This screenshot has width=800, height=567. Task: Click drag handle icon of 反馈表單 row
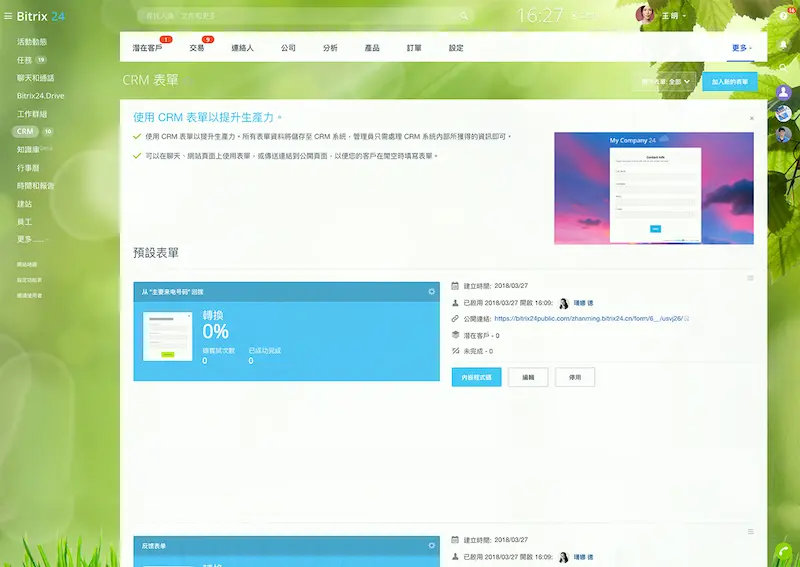tap(751, 532)
